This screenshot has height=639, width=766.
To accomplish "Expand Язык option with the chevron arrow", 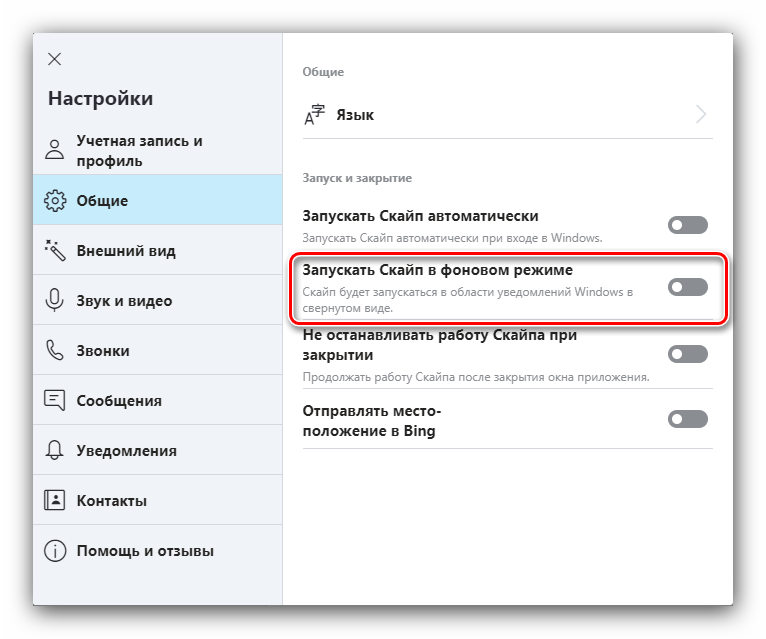I will [x=701, y=114].
